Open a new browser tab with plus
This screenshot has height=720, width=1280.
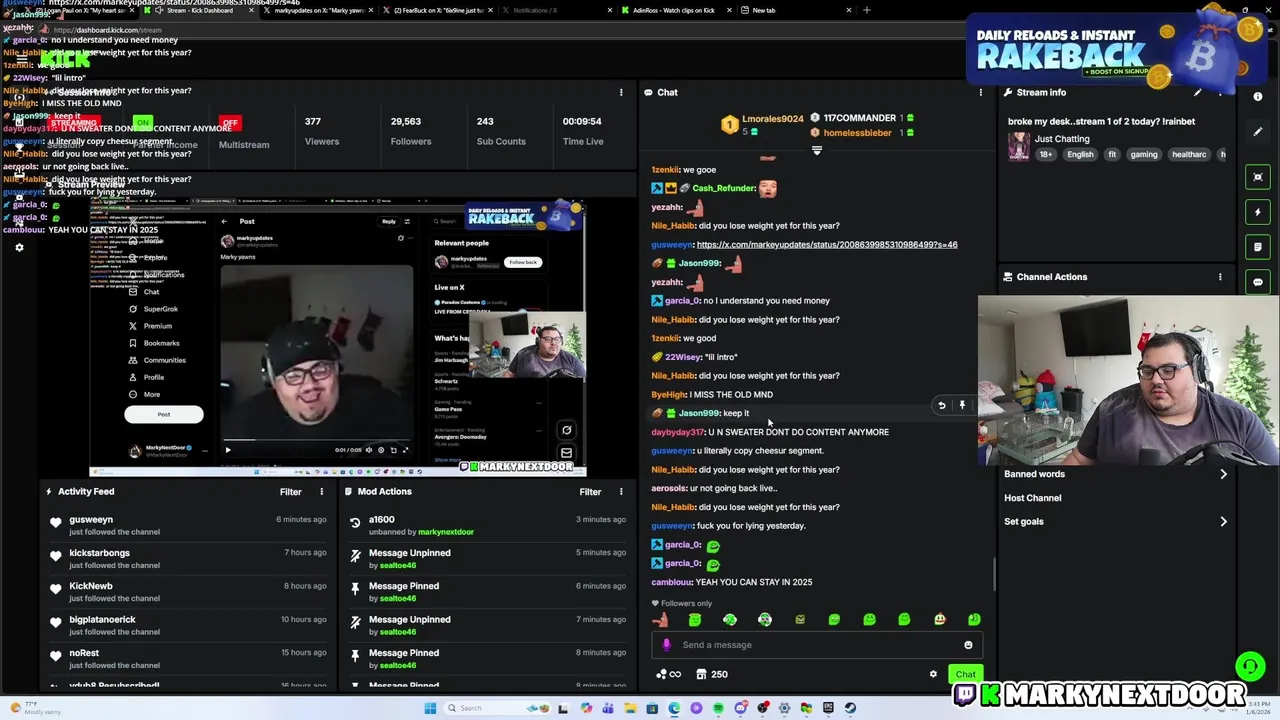point(866,10)
